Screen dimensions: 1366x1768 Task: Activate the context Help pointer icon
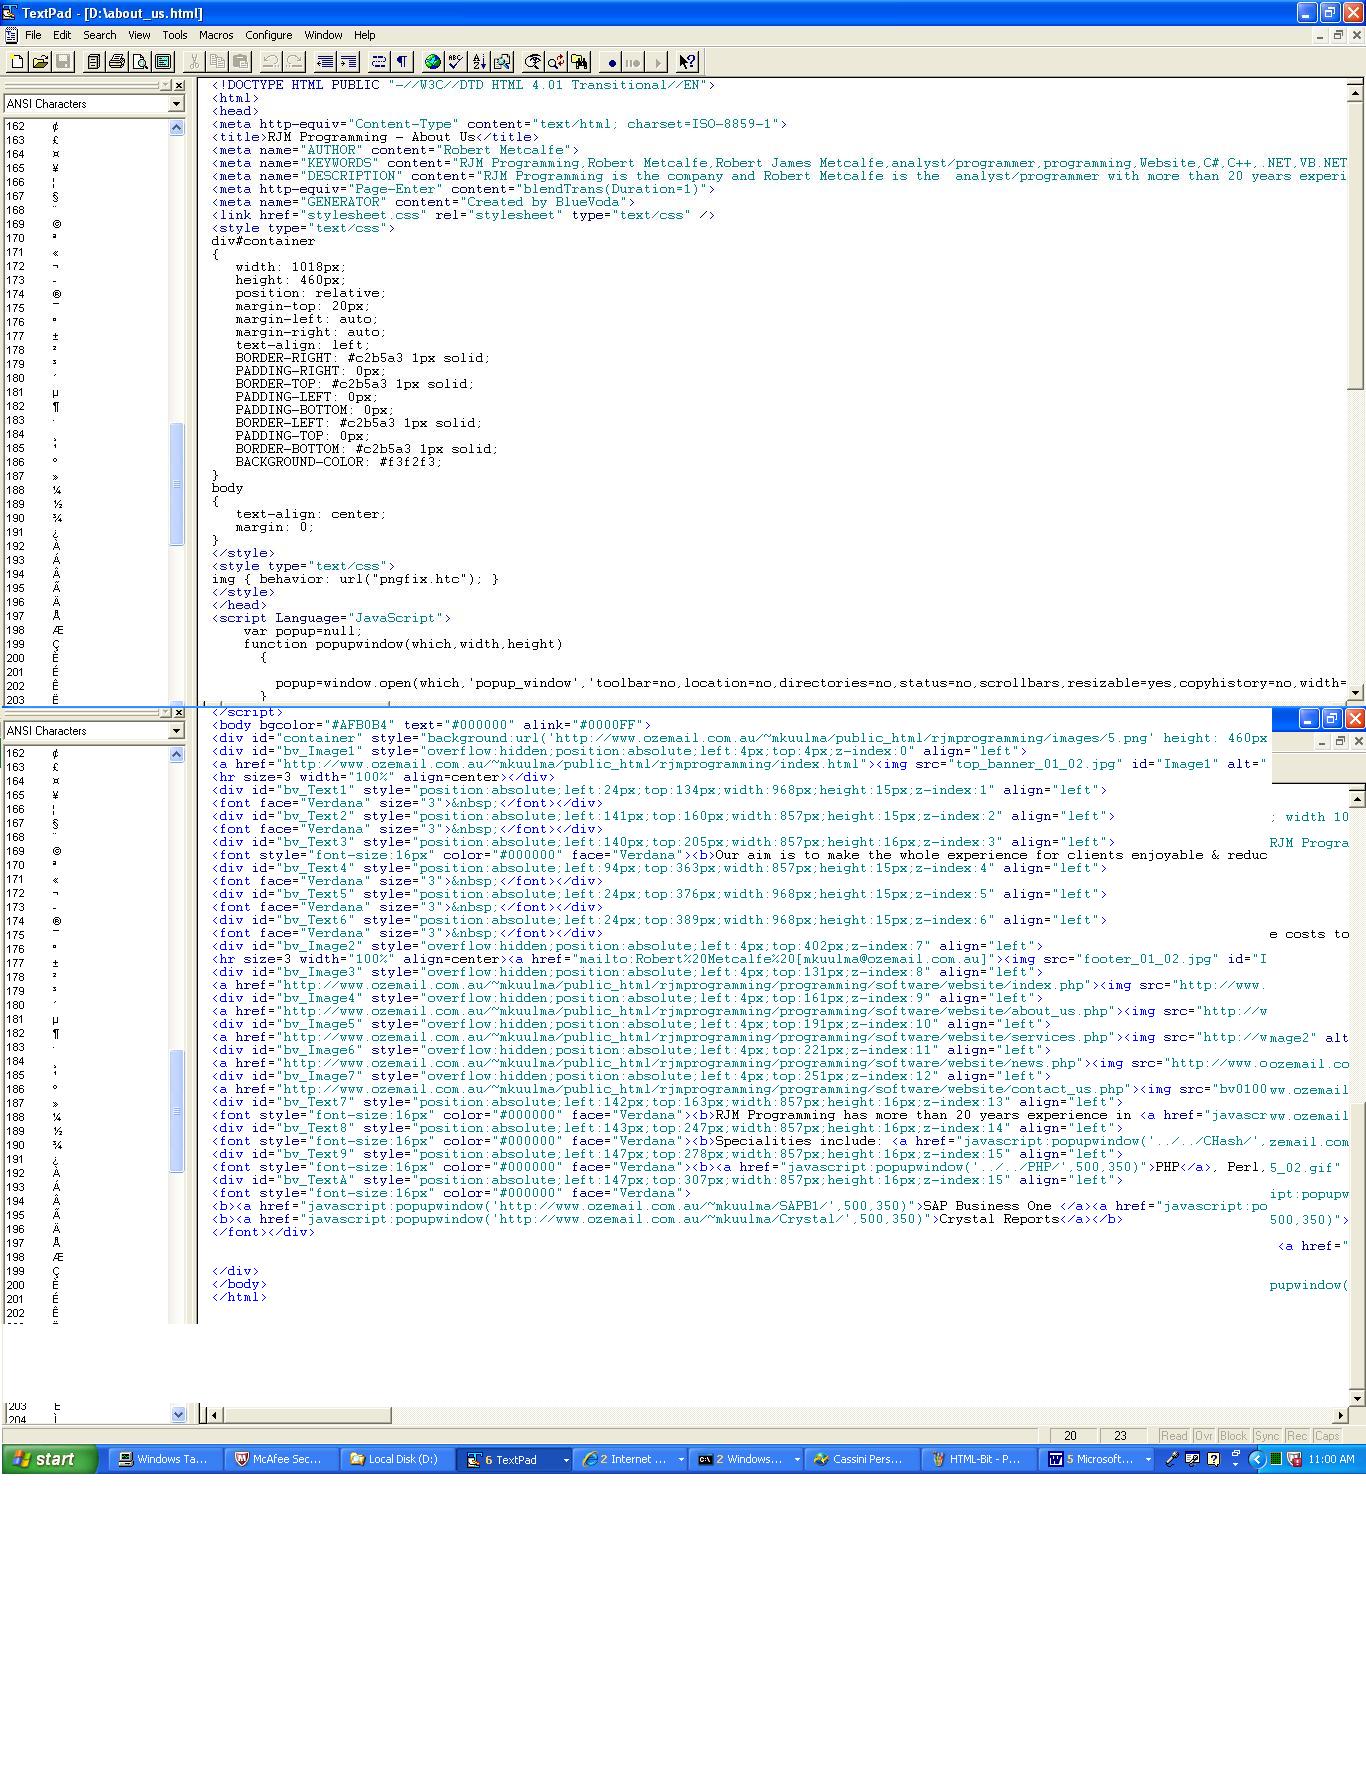click(x=687, y=62)
